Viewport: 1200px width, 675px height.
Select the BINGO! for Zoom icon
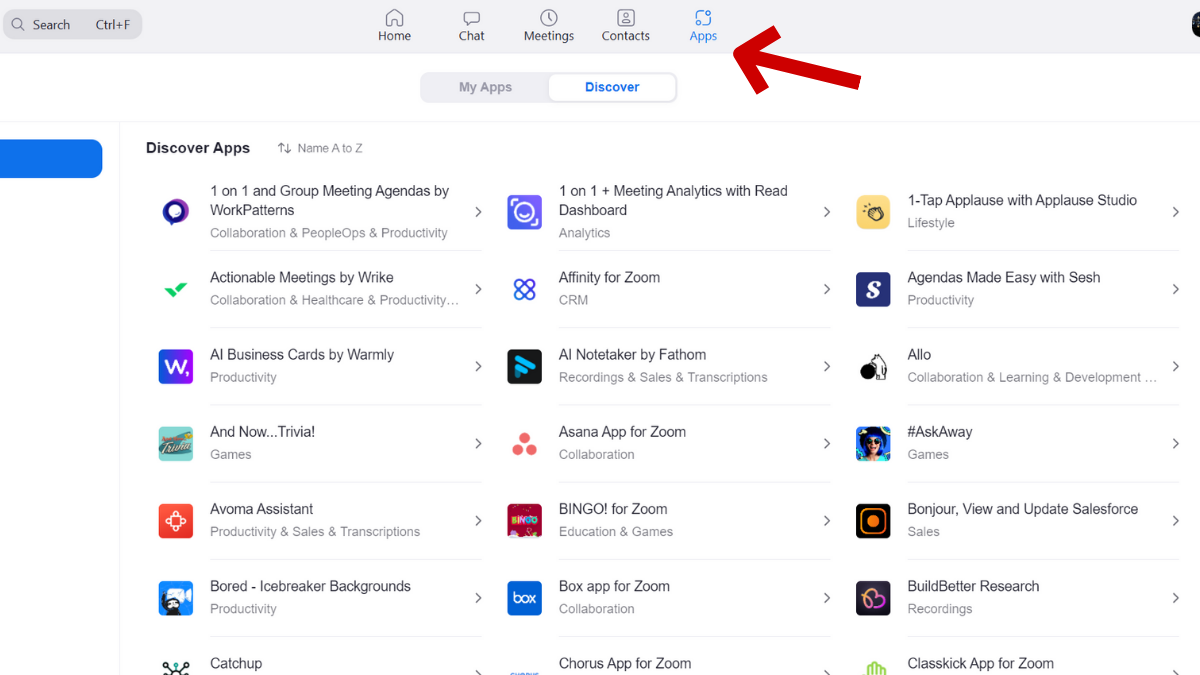click(524, 521)
